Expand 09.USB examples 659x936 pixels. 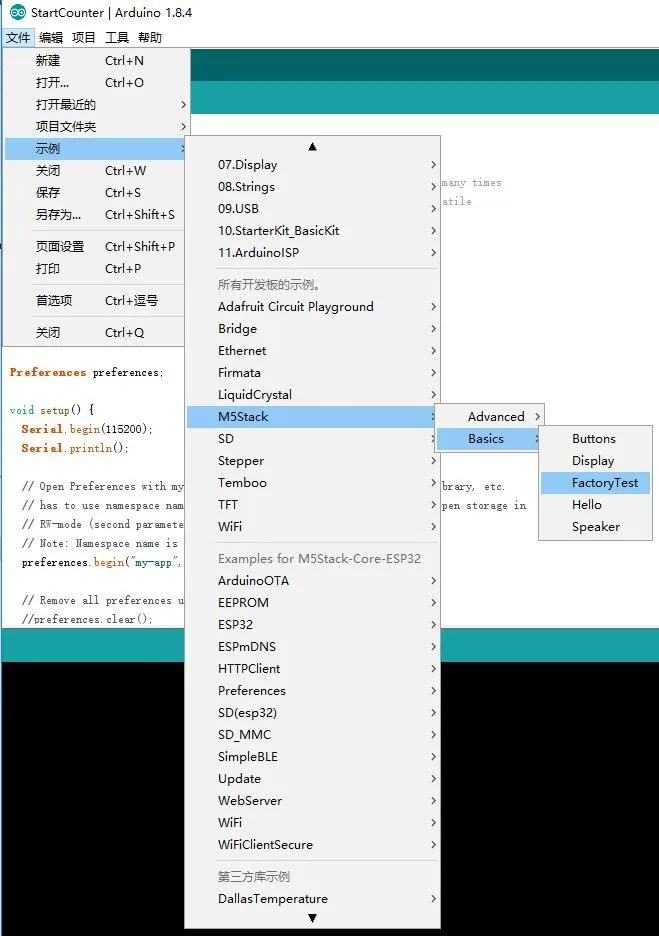coord(312,209)
